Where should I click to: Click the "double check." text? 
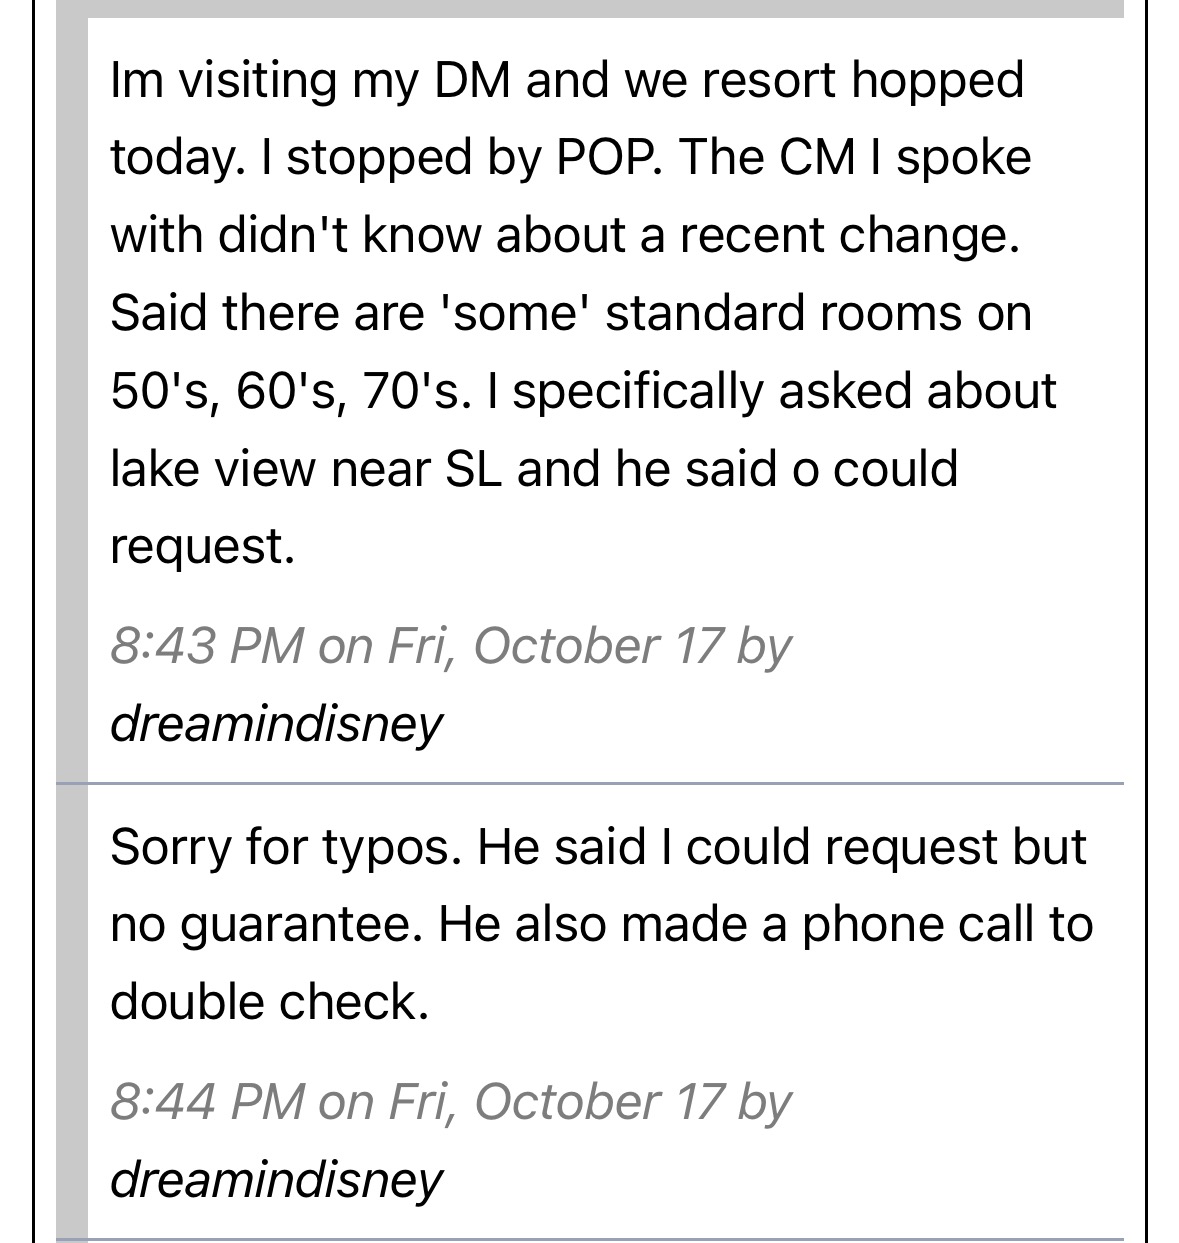270,1002
